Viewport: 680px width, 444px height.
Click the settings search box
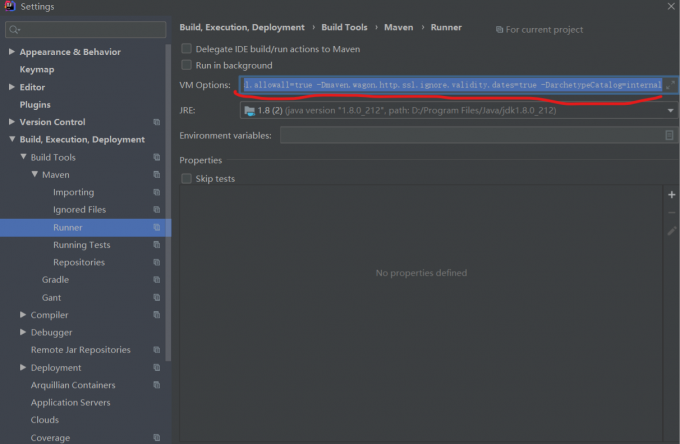coord(85,29)
